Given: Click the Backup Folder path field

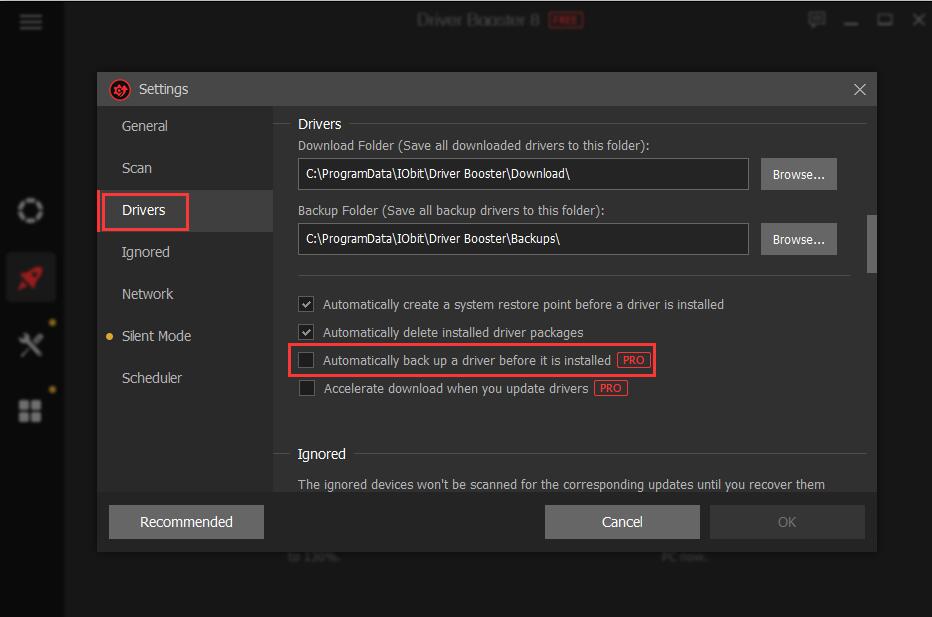Looking at the screenshot, I should [523, 239].
